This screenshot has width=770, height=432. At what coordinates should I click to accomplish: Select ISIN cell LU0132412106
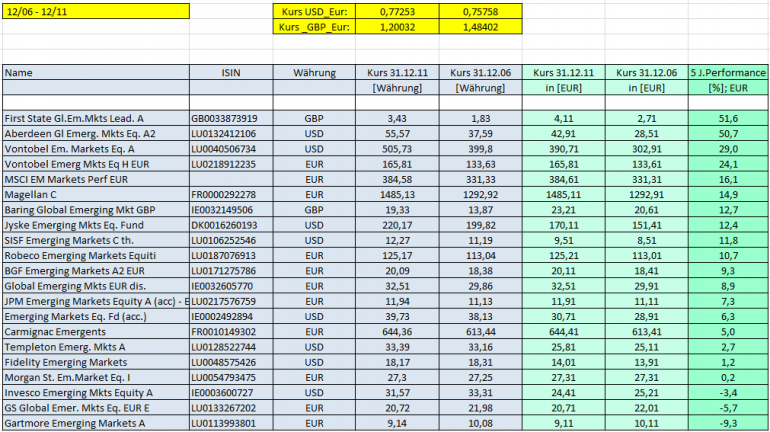tap(231, 134)
